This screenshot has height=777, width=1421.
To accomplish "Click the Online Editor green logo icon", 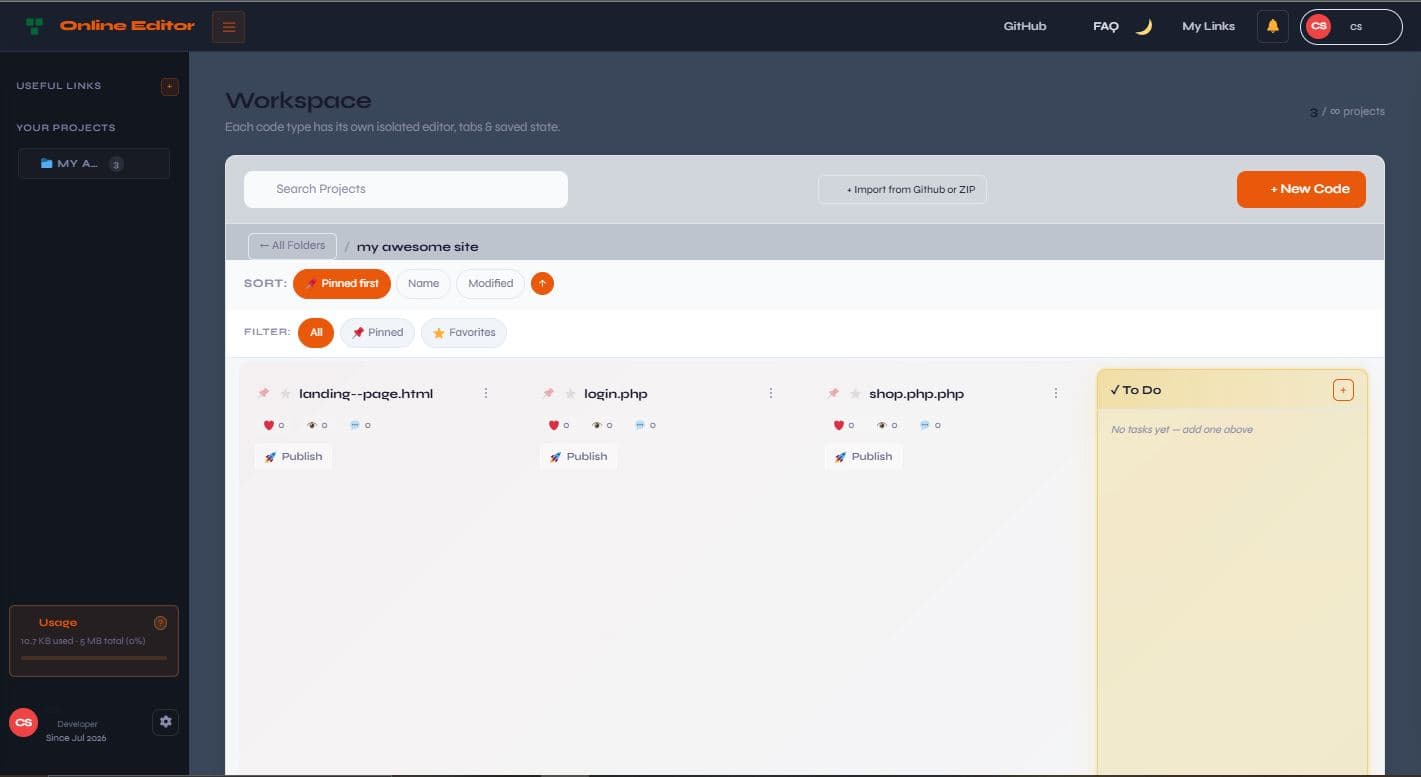I will point(35,26).
